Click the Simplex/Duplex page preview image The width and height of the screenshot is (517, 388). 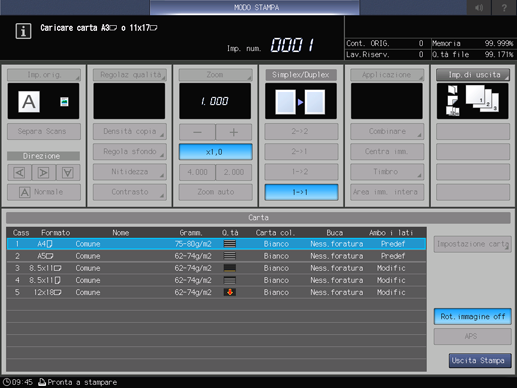tap(301, 101)
